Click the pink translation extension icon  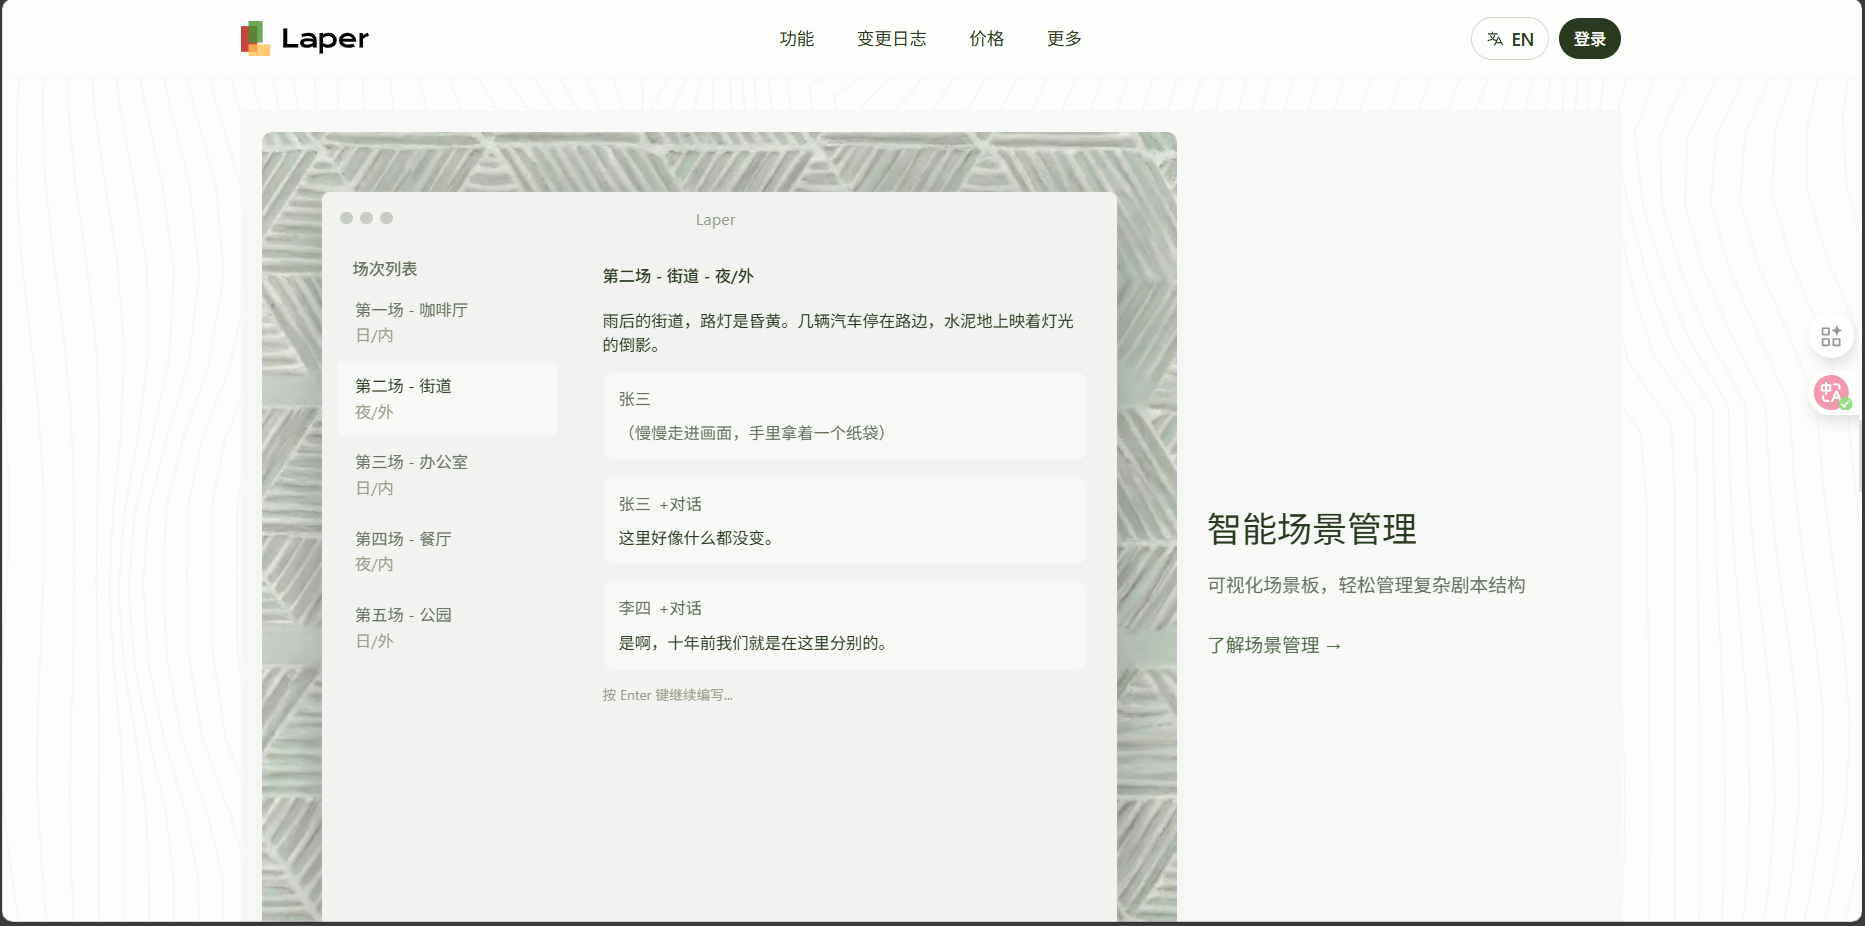point(1831,392)
